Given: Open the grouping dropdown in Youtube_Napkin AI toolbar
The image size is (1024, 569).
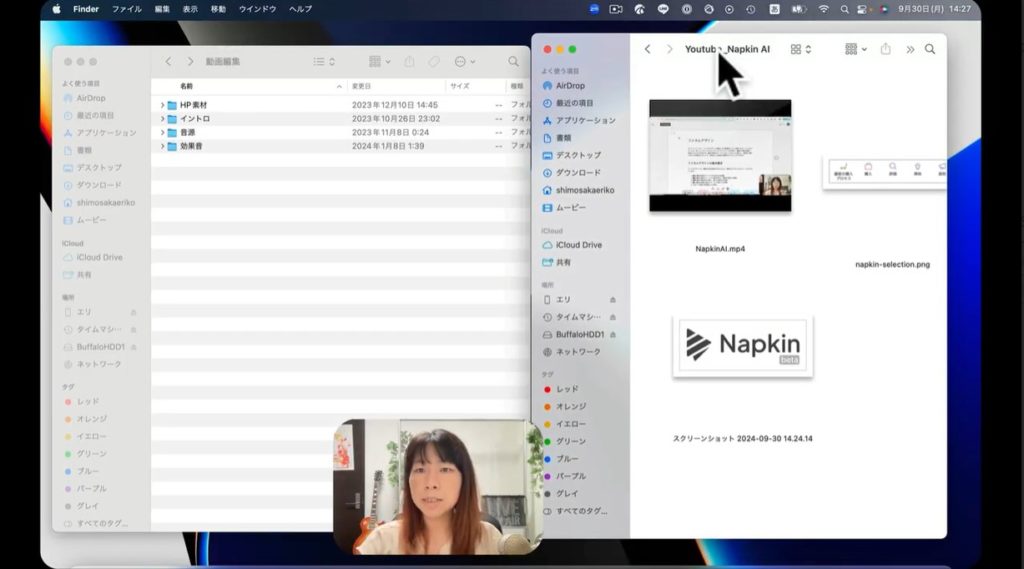Looking at the screenshot, I should pyautogui.click(x=856, y=49).
